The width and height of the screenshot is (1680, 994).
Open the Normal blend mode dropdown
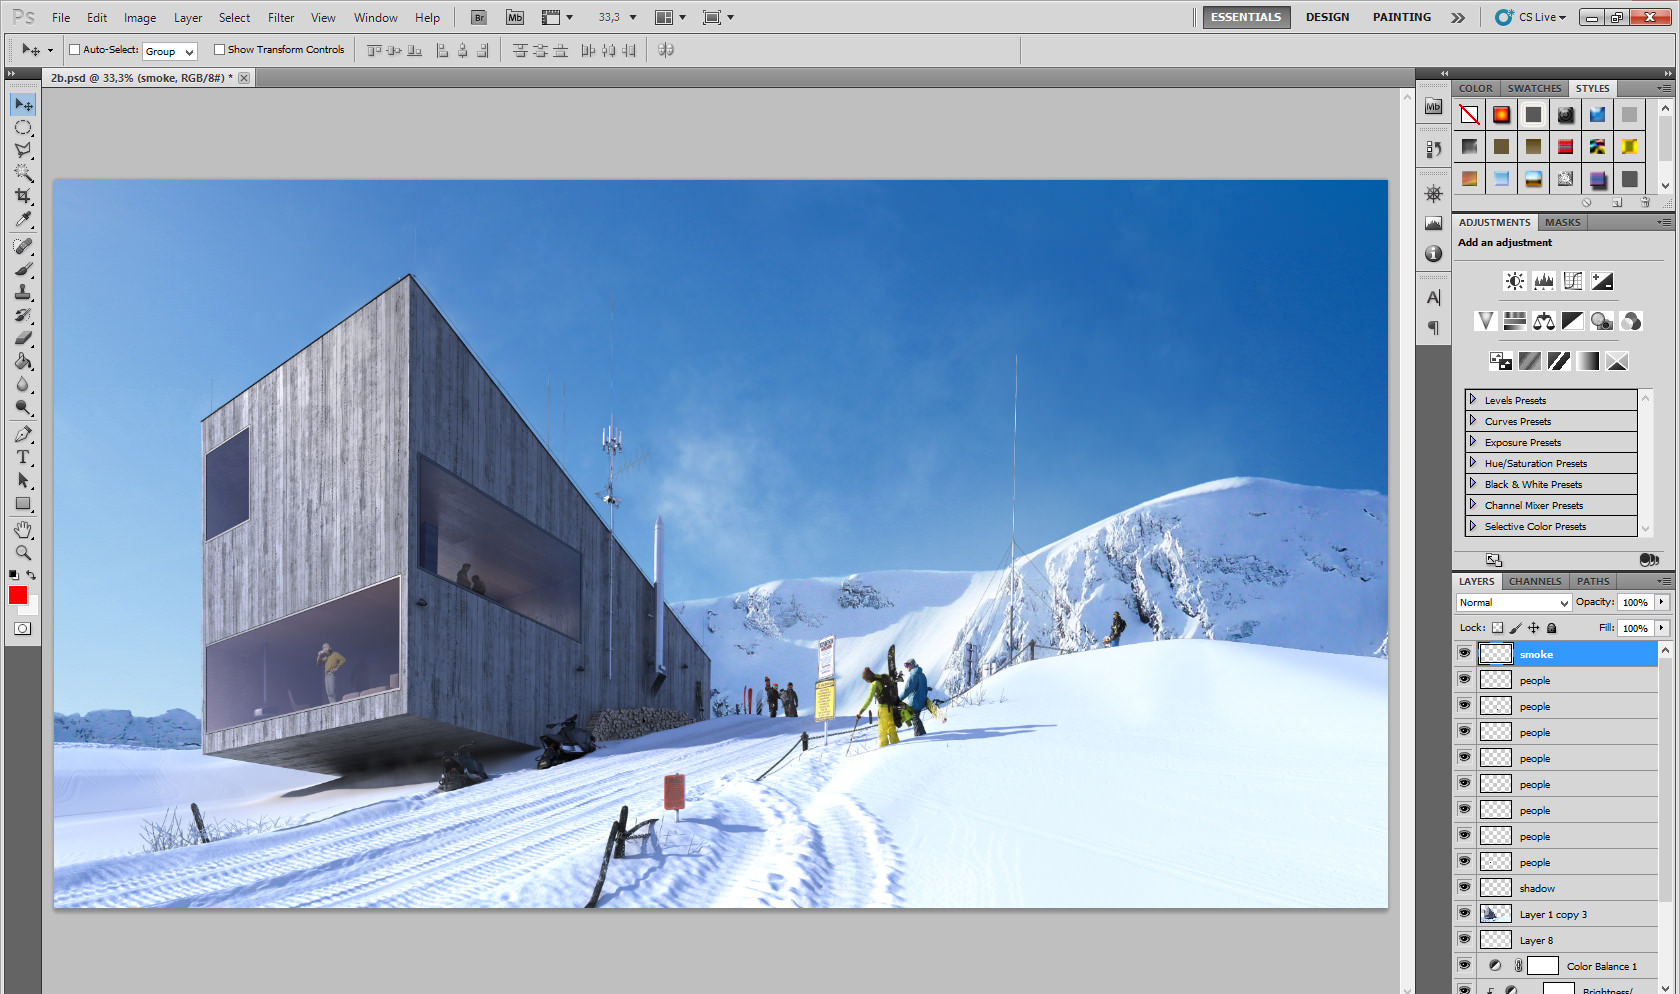(1513, 602)
